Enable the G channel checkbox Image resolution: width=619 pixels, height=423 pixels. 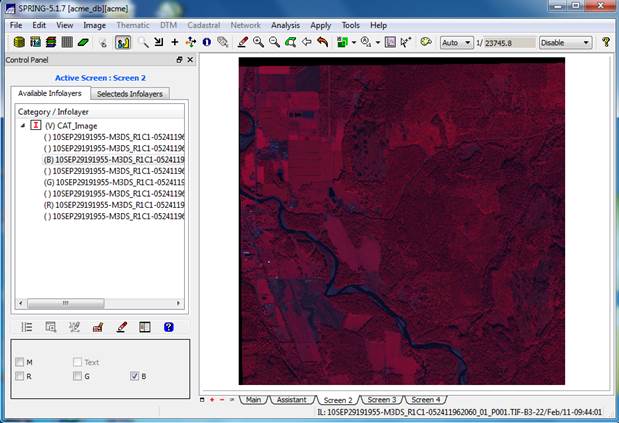pyautogui.click(x=77, y=376)
